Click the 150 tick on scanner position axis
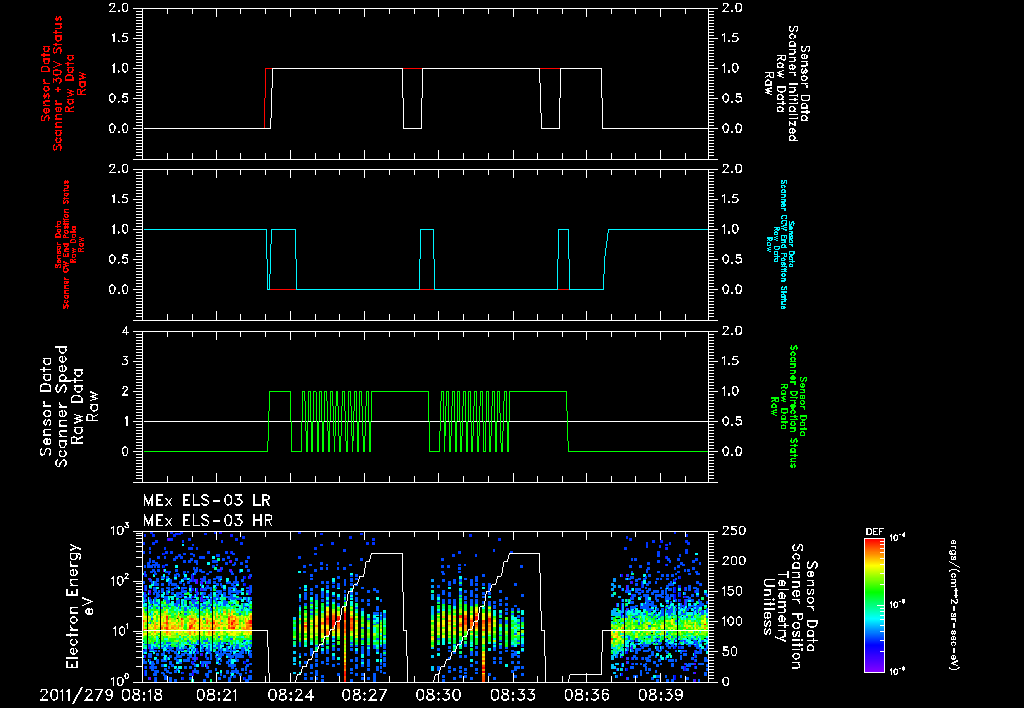 coord(732,591)
